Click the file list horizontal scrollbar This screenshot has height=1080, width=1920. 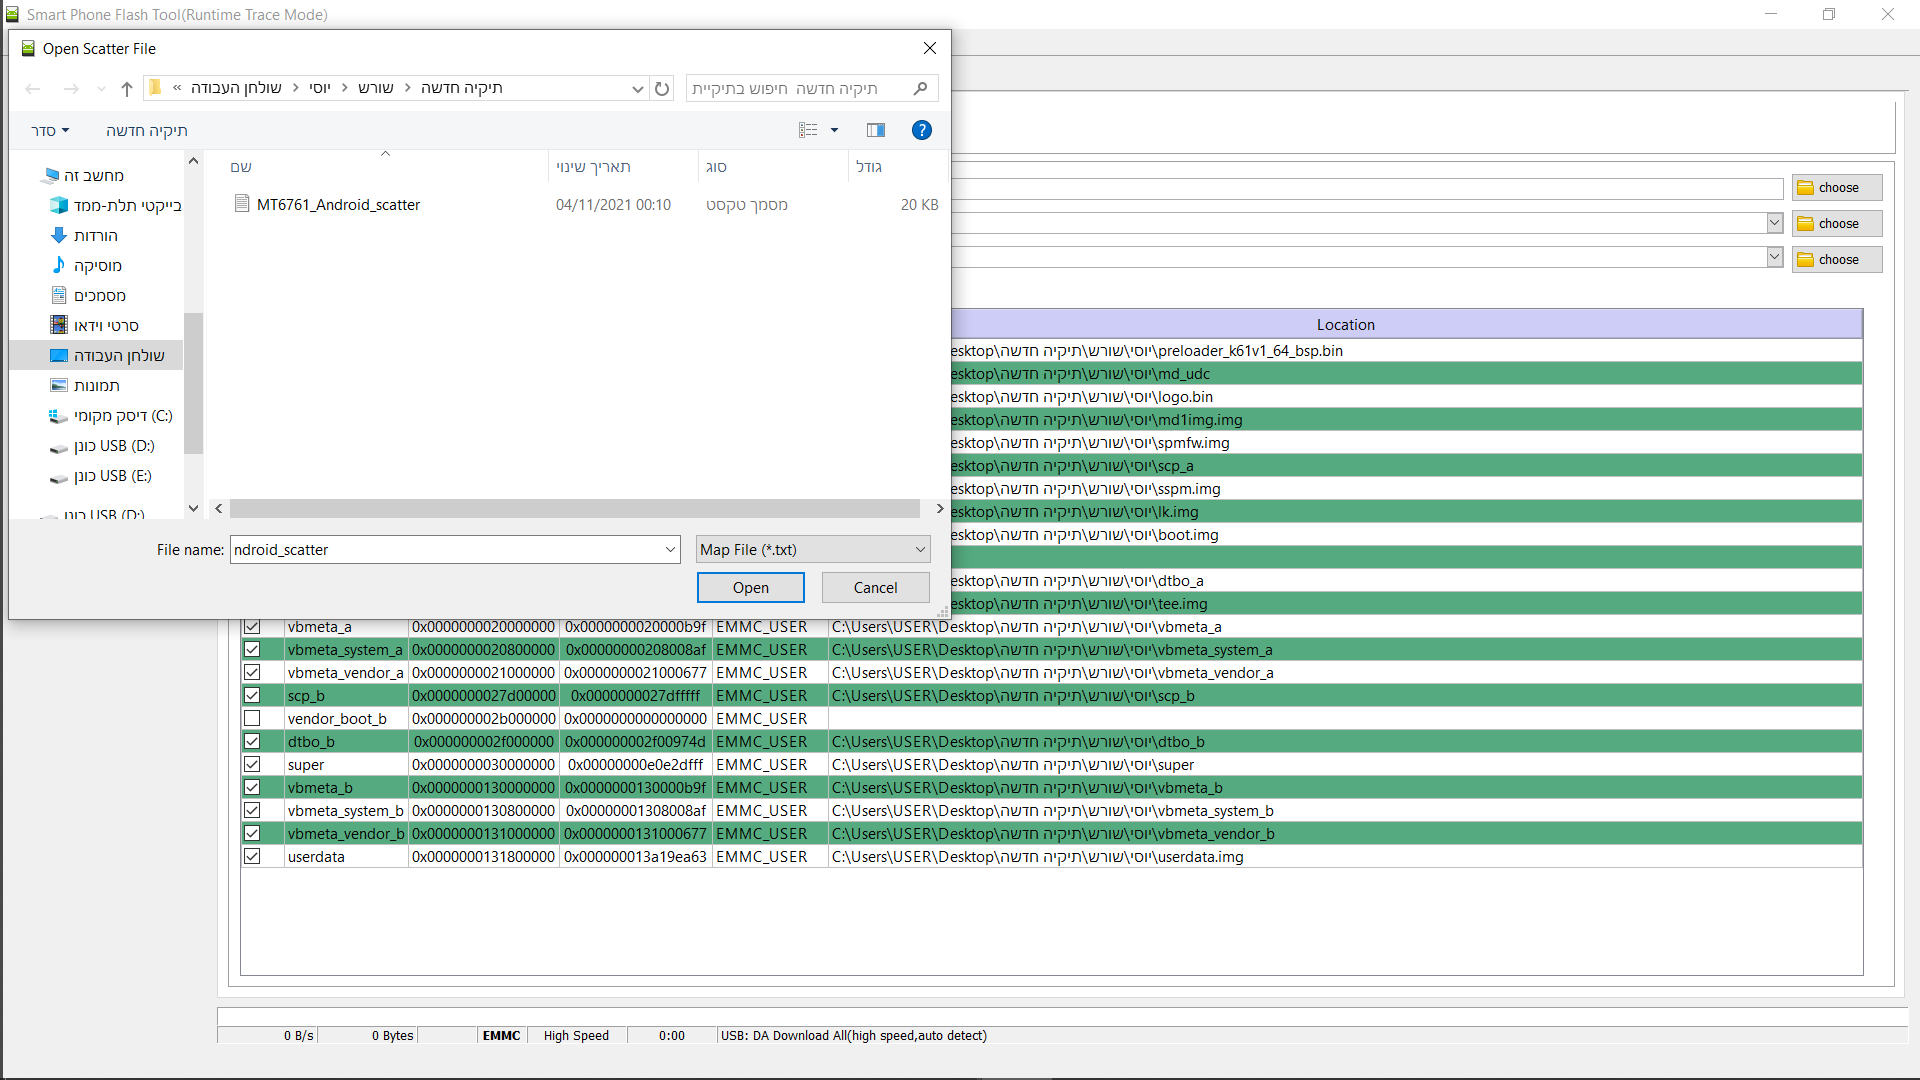point(575,509)
